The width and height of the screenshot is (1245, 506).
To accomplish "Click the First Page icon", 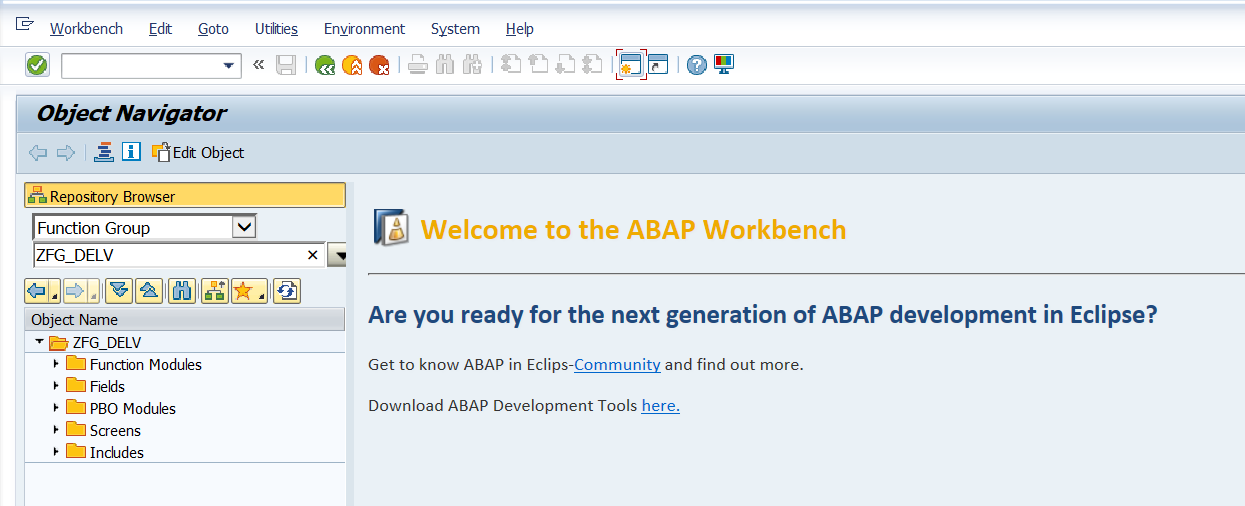I will 511,65.
